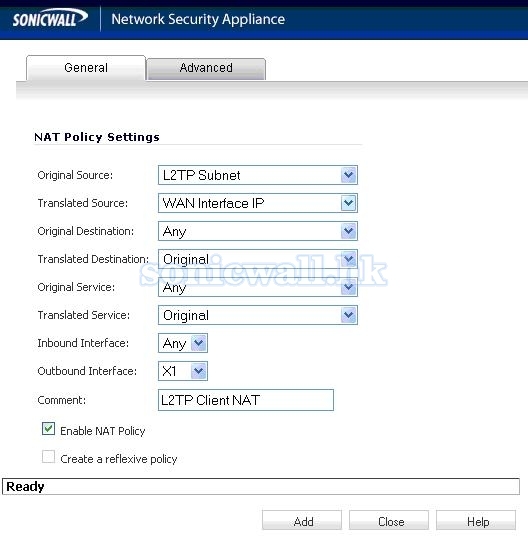Screen dimensions: 528x539
Task: Click the Ready status bar
Action: [x=261, y=487]
